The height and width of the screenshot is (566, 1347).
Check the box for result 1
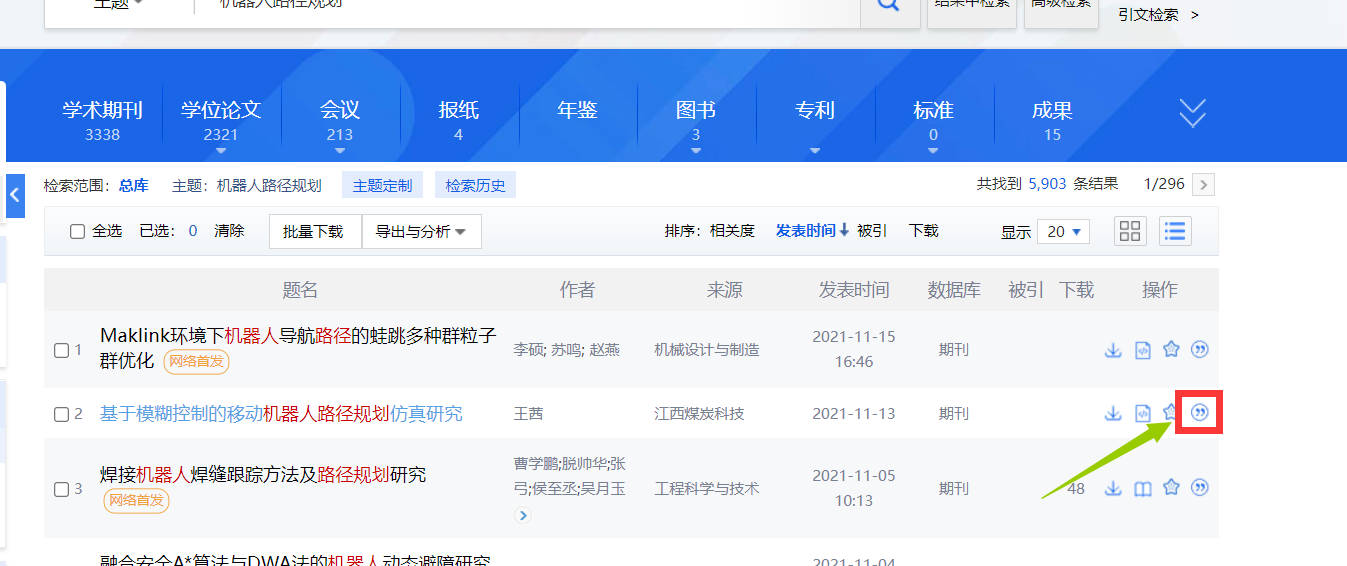click(x=61, y=350)
